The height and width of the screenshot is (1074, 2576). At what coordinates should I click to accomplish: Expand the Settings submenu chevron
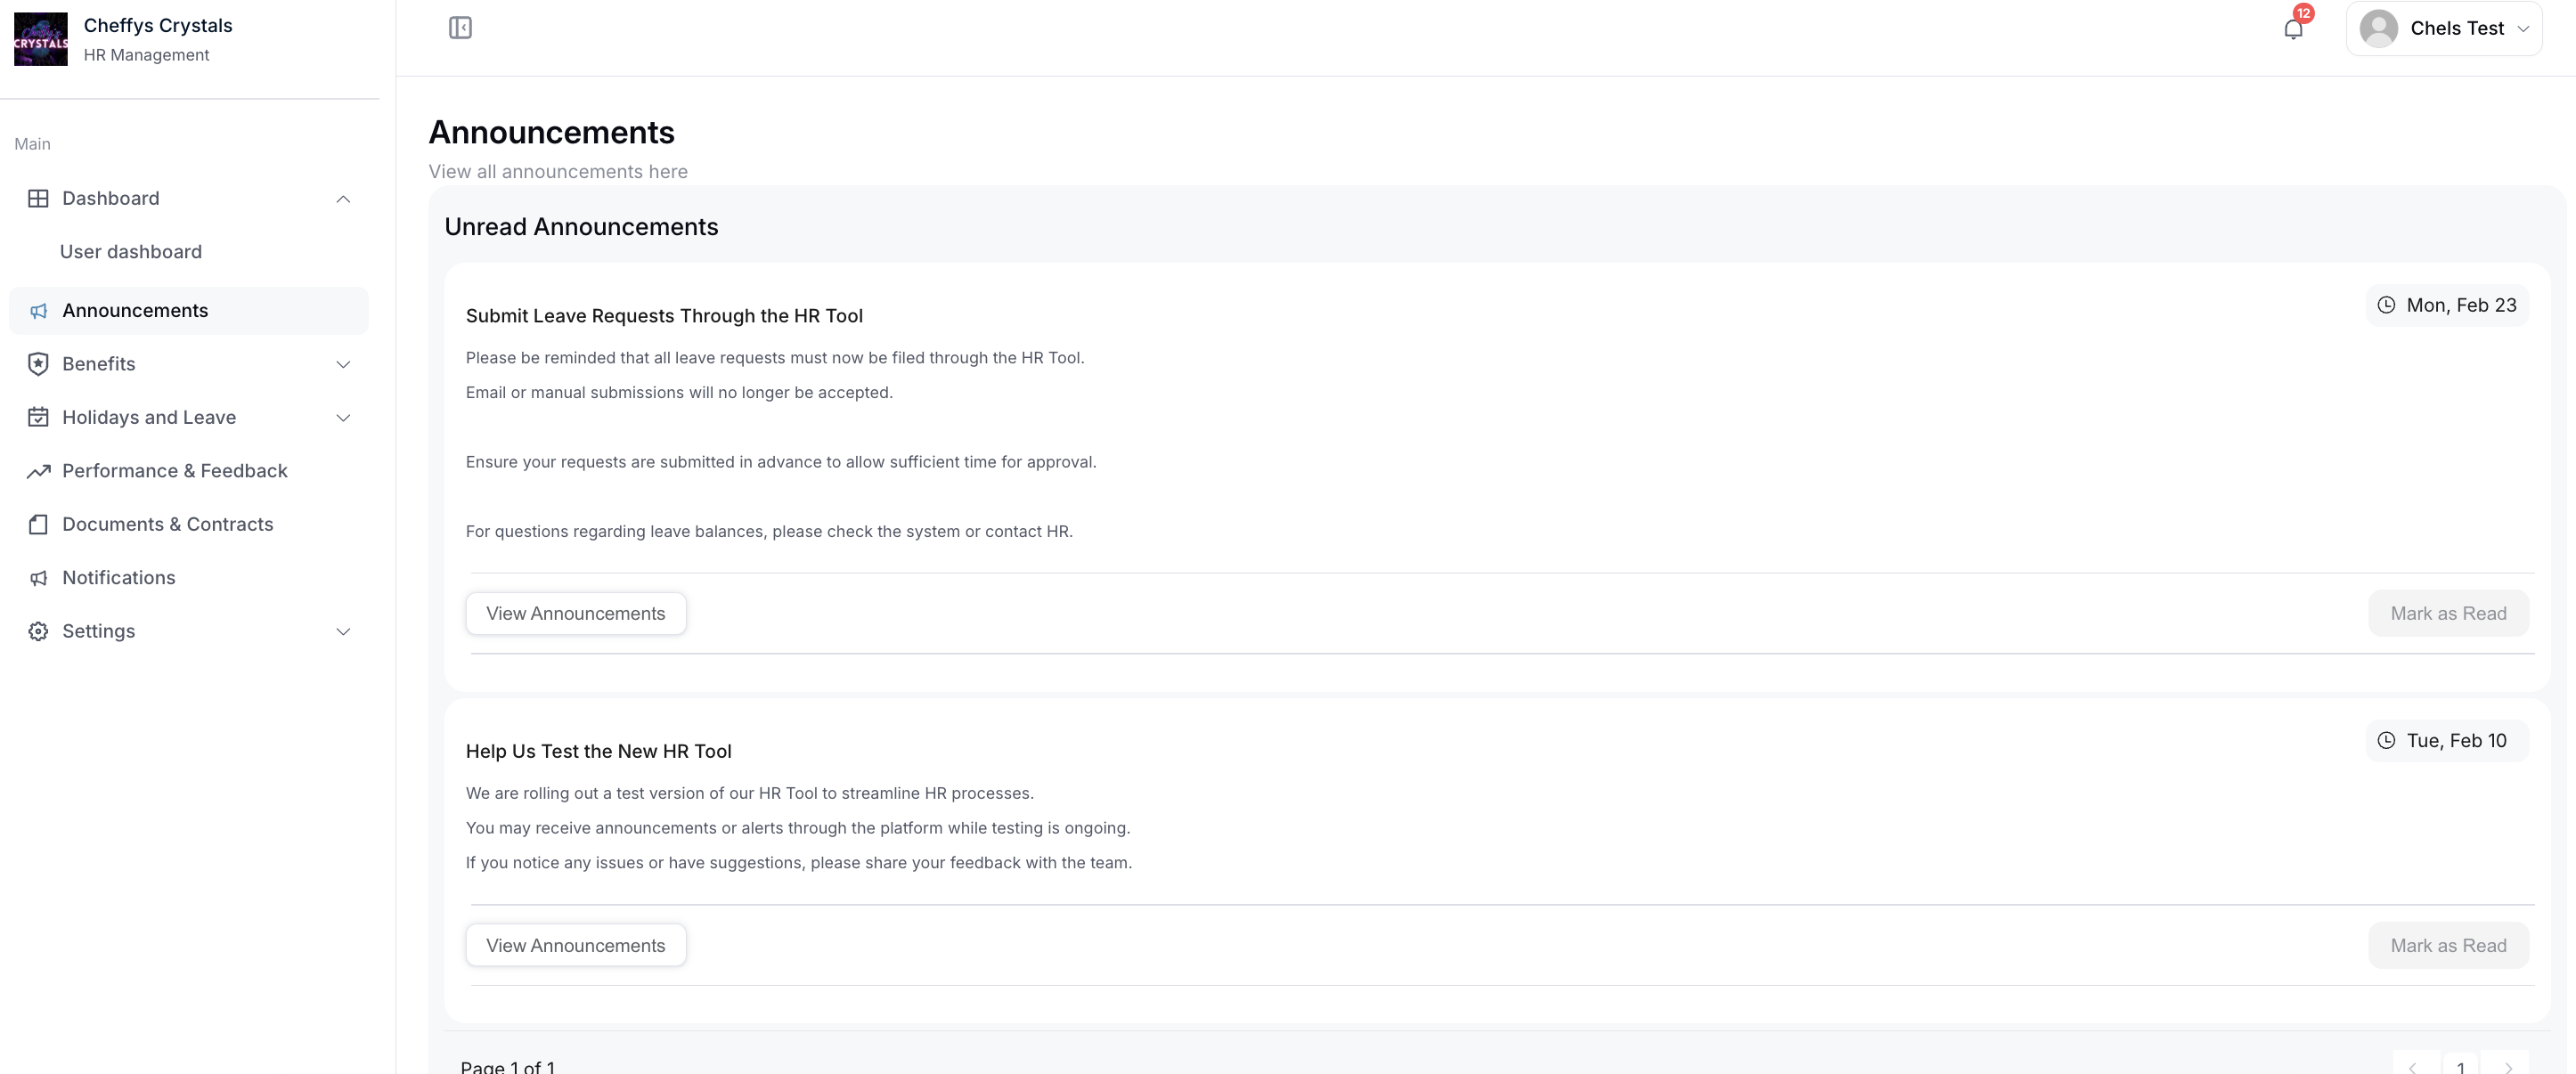coord(343,632)
